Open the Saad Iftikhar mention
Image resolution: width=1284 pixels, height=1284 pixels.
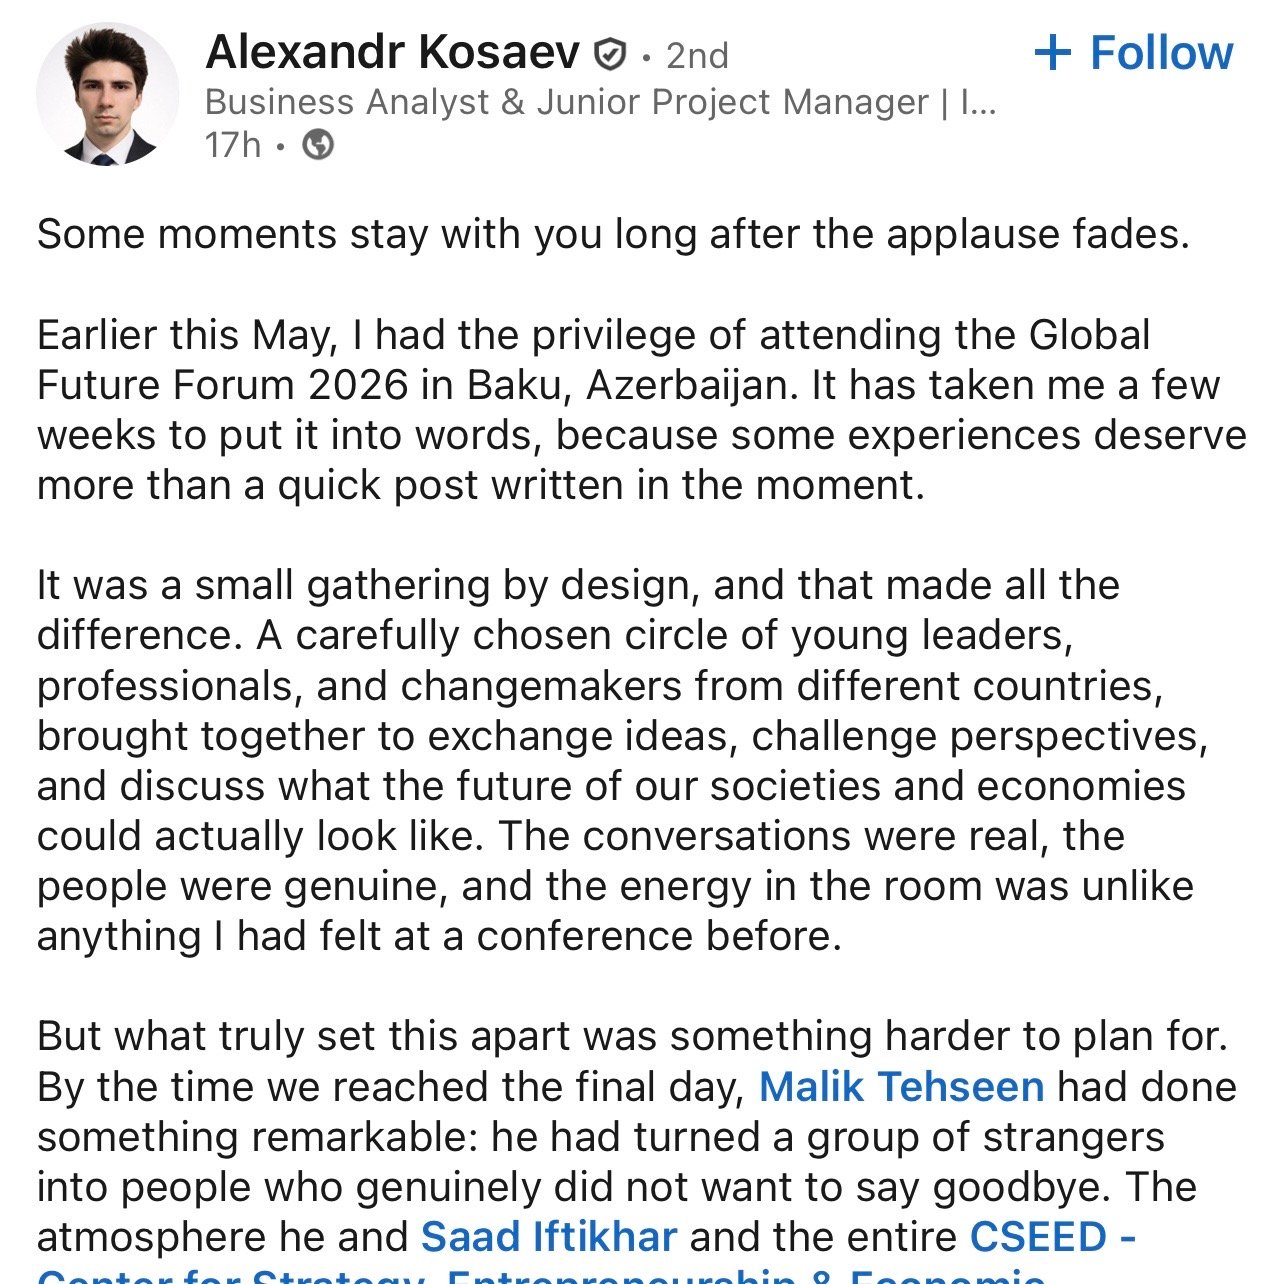(549, 1237)
